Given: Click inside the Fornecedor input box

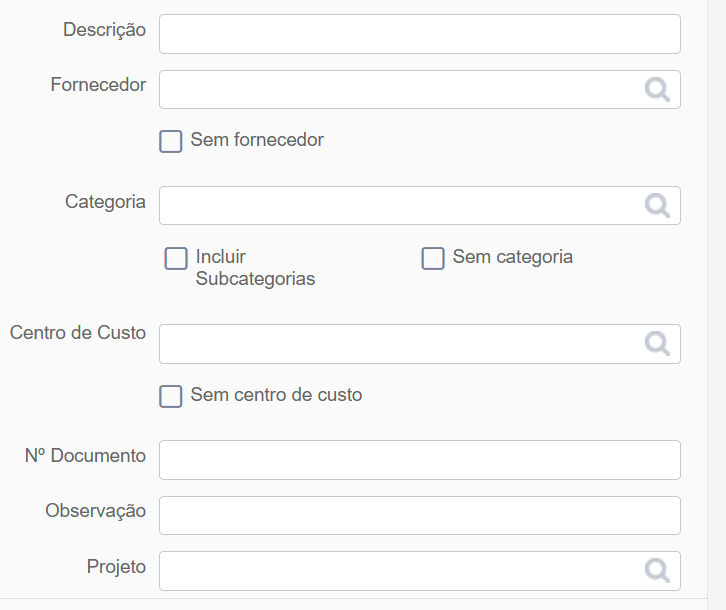Looking at the screenshot, I should pyautogui.click(x=419, y=89).
